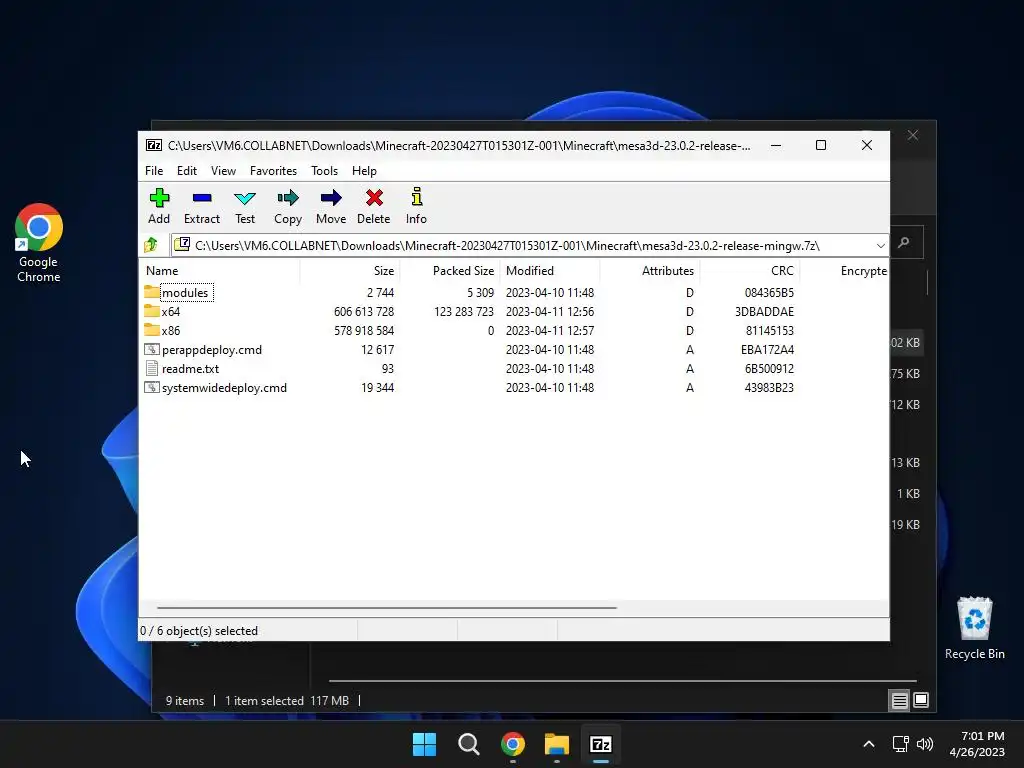Click perappdeploy.cmd file name
1024x768 pixels.
(x=212, y=350)
